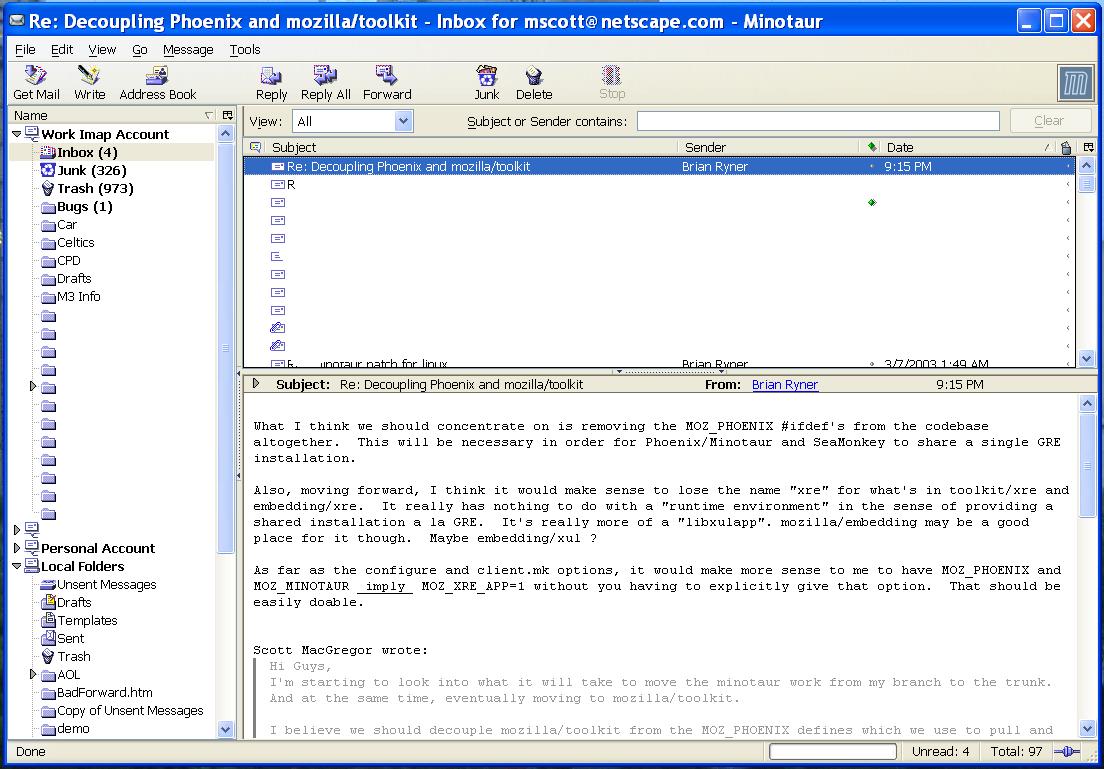
Task: Select the Inbox (4) folder
Action: 87,152
